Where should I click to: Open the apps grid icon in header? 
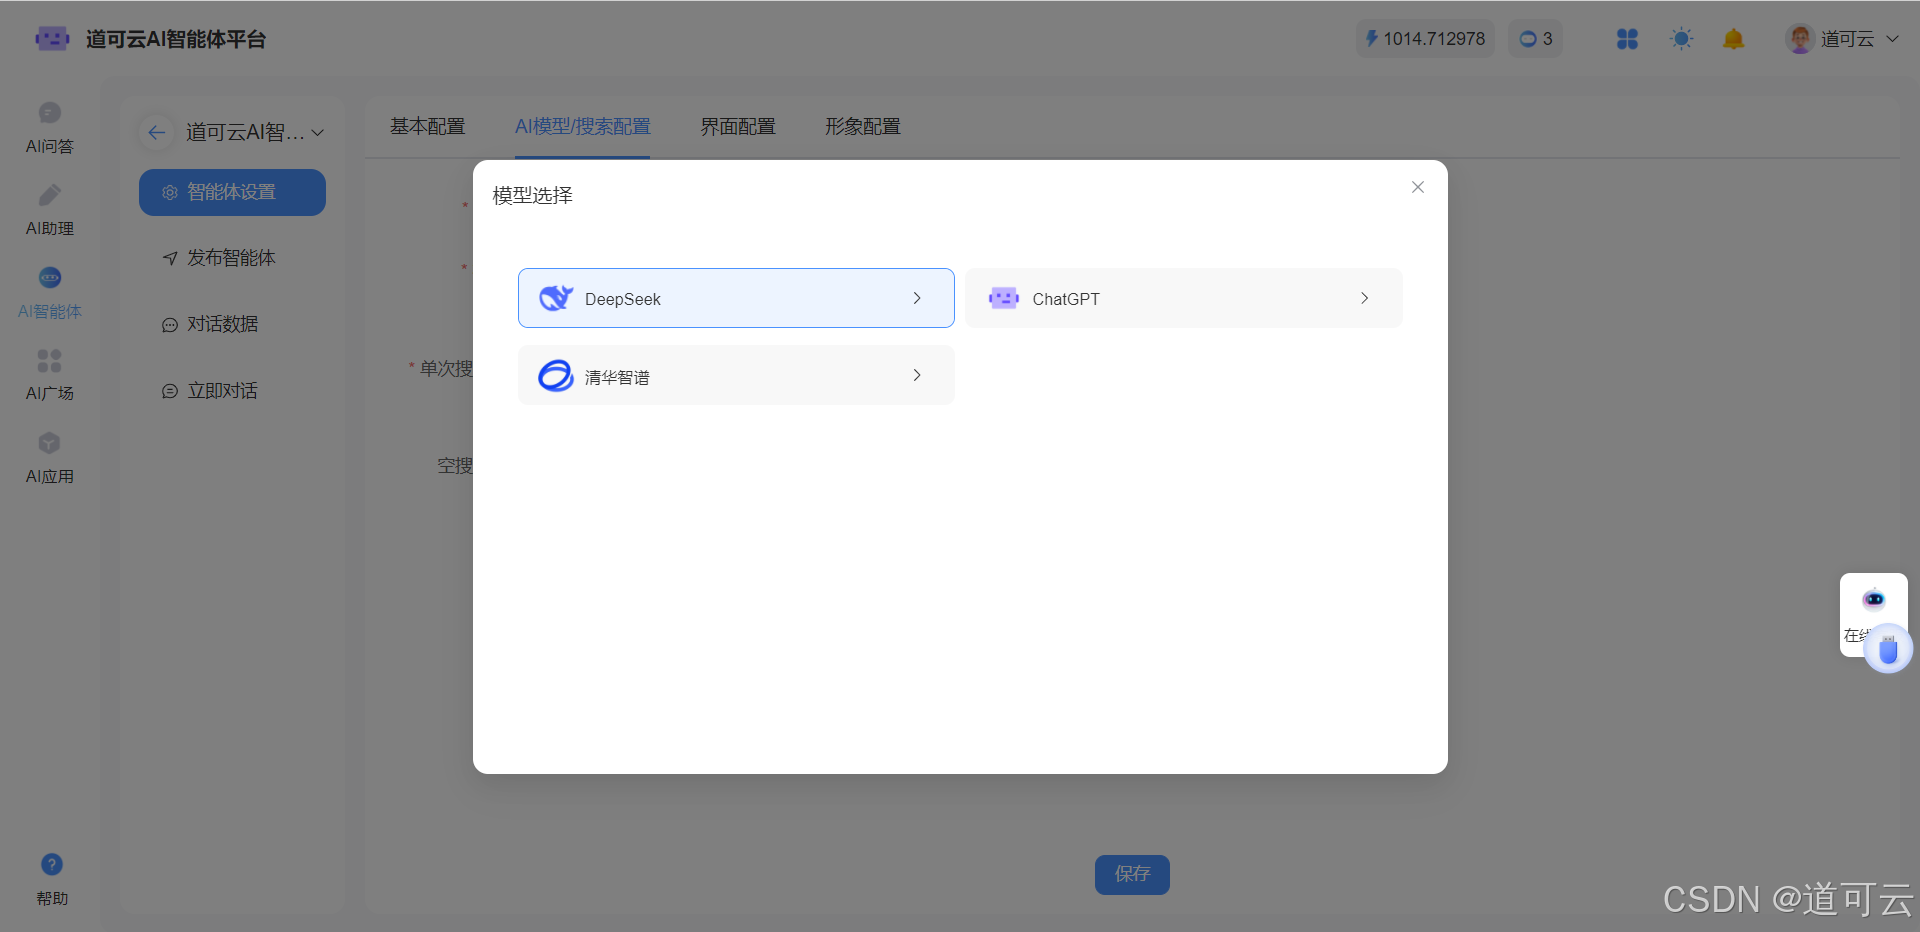coord(1627,39)
